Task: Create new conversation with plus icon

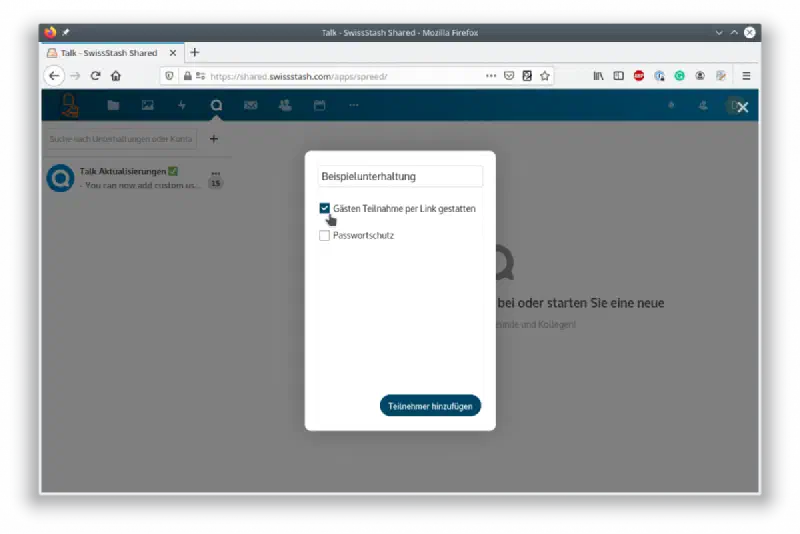Action: click(214, 139)
